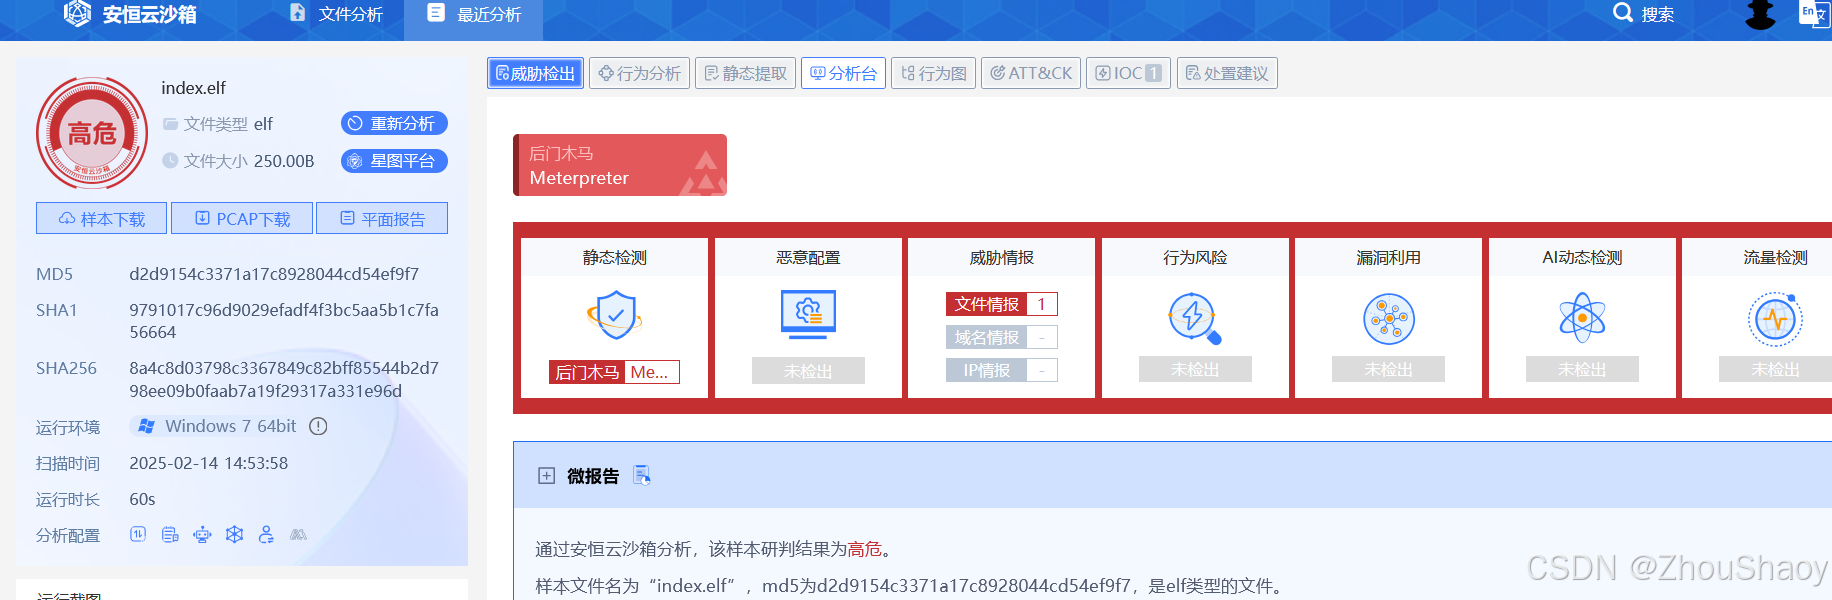Viewport: 1832px width, 600px height.
Task: Click the robot config icon in 分析配置
Action: 202,535
